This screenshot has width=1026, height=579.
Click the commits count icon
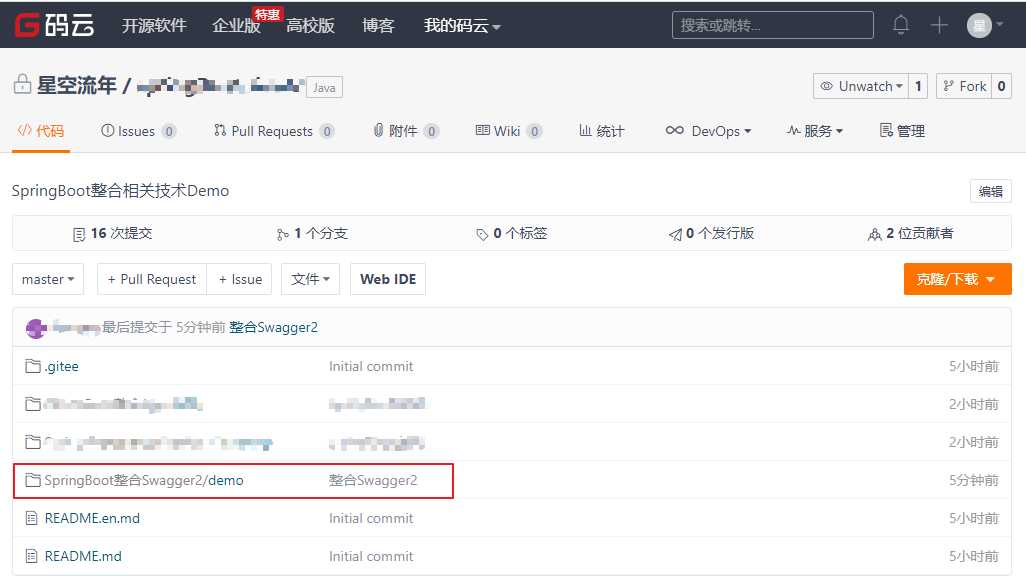[x=79, y=234]
